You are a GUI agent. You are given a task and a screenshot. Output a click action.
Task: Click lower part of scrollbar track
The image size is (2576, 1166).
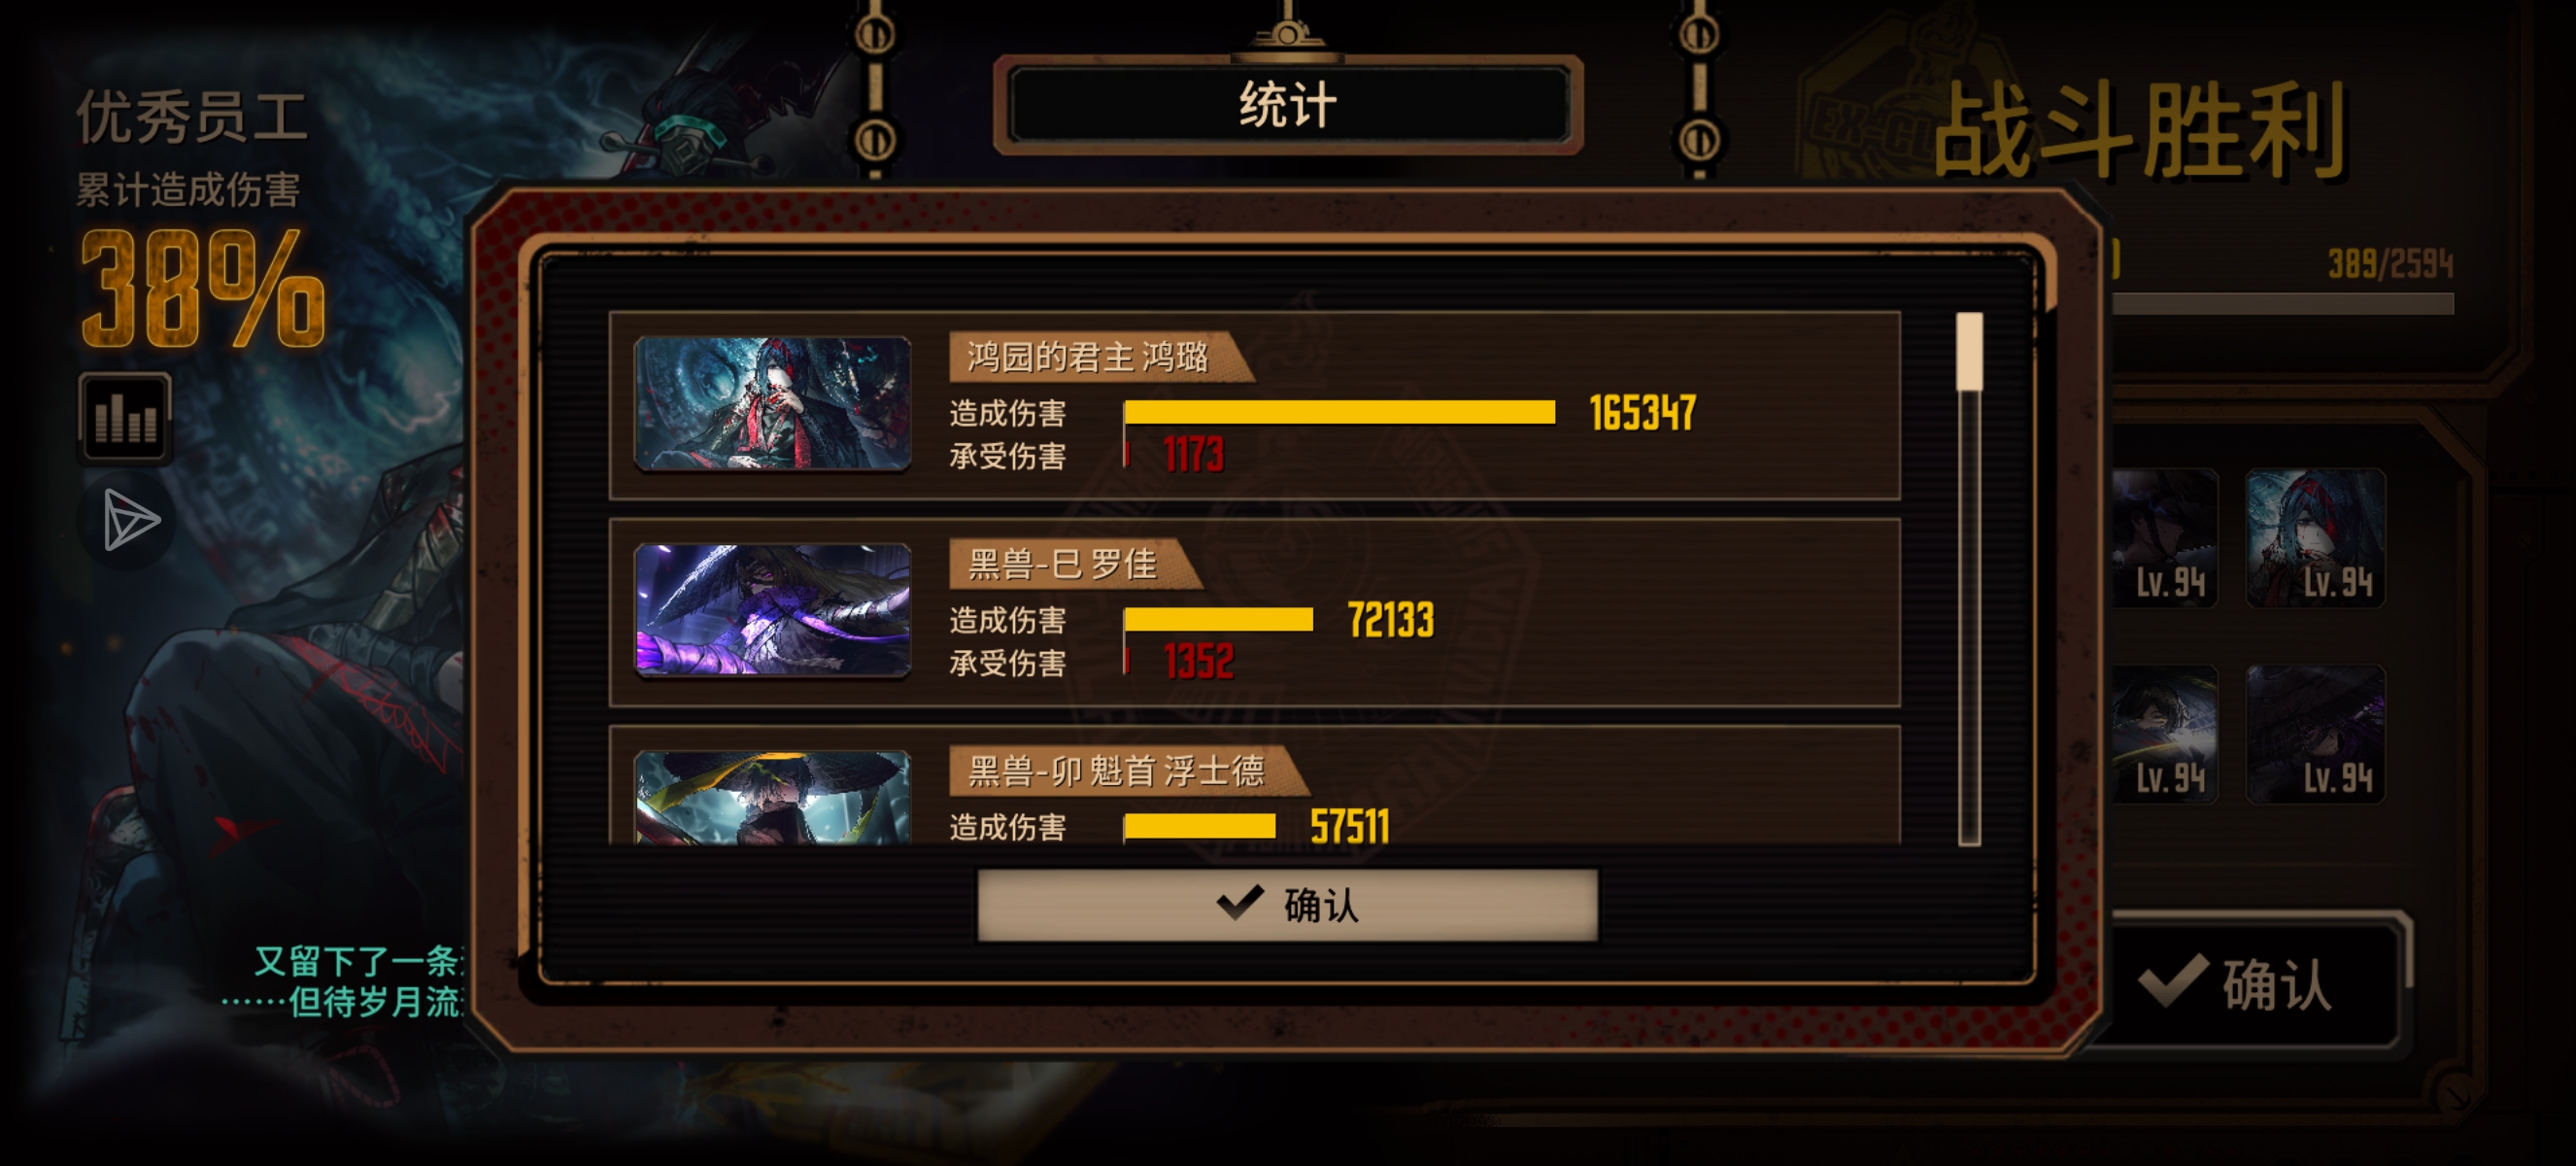[x=1969, y=700]
